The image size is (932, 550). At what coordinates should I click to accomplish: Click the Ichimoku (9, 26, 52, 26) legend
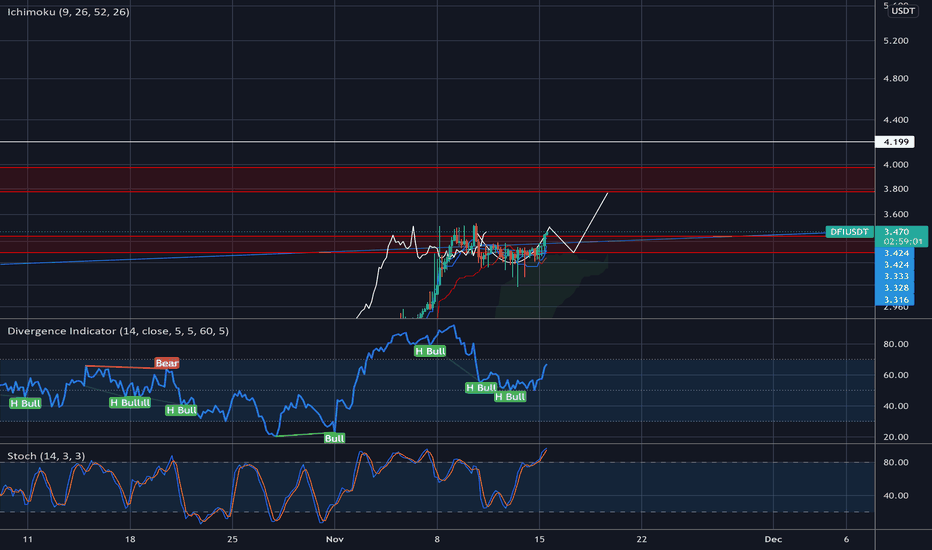pos(68,12)
